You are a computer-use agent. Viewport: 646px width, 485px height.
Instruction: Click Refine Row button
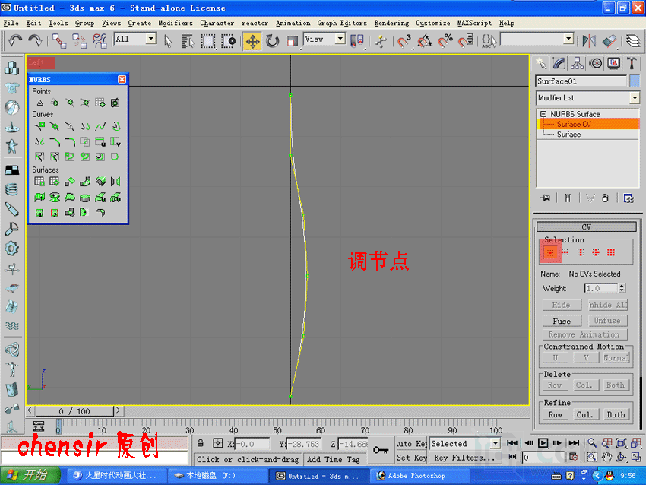coord(555,414)
